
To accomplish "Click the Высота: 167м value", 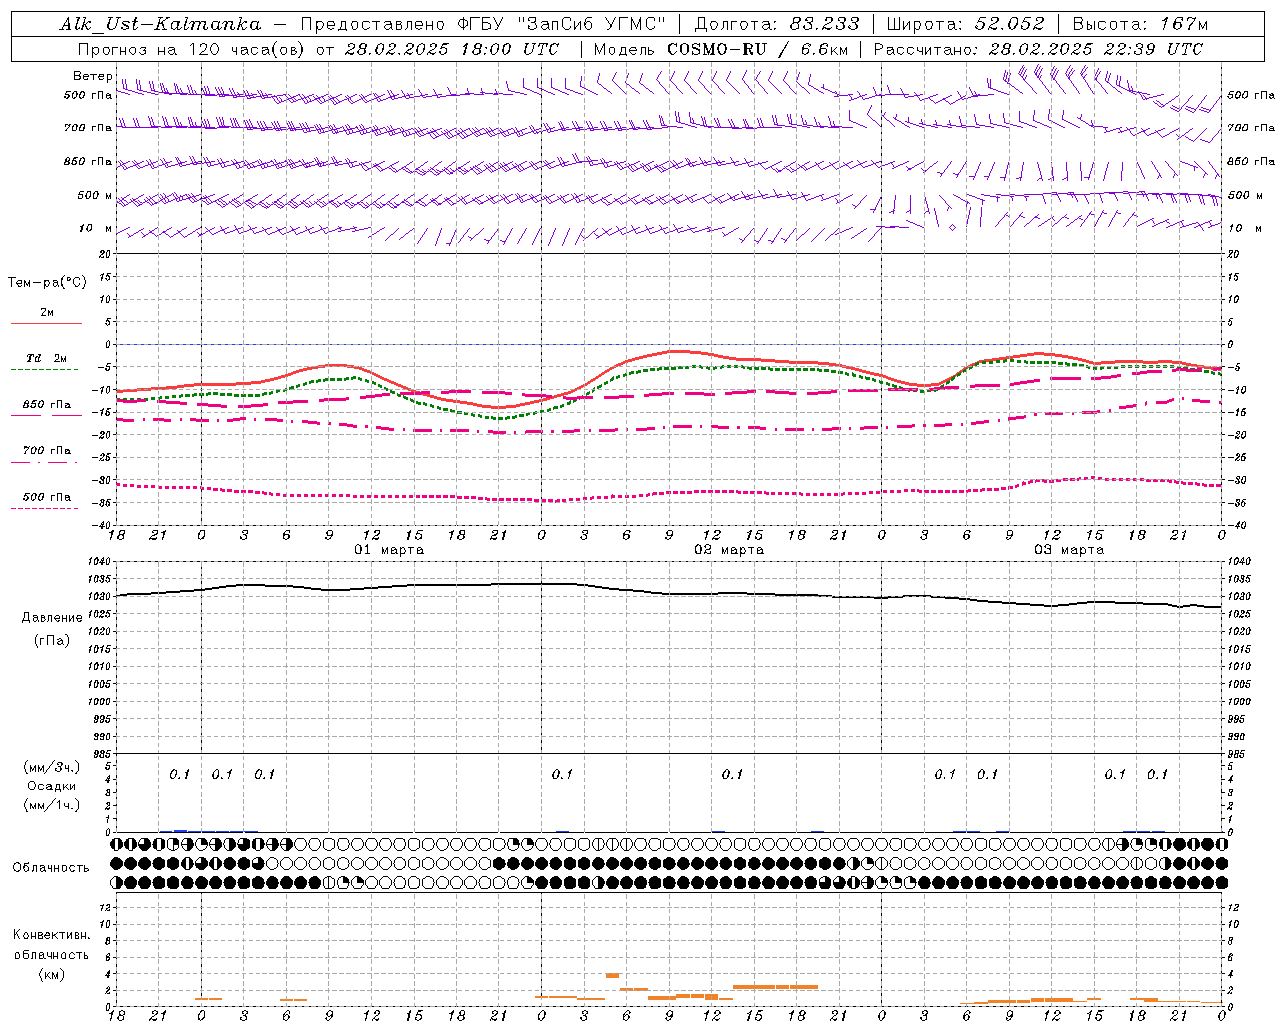I will 1140,24.
